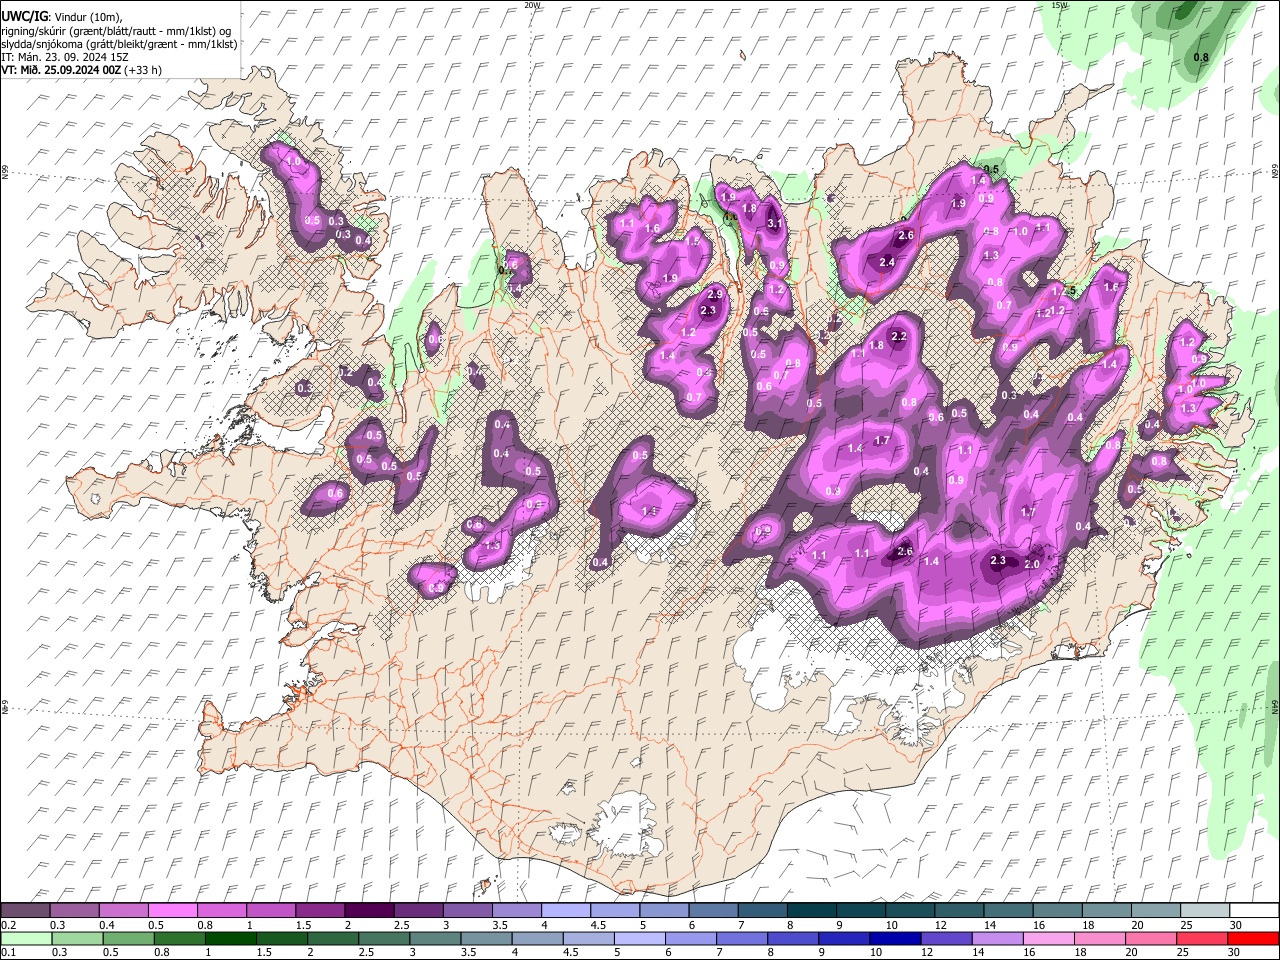Click the '2.2' snowfall value on the map

point(898,336)
